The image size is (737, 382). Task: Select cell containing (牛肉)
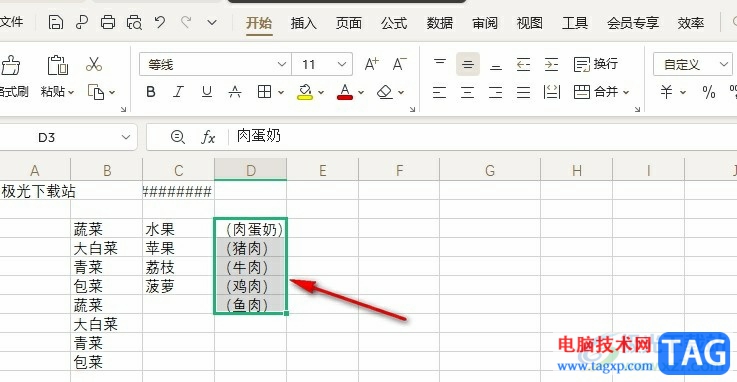click(250, 267)
